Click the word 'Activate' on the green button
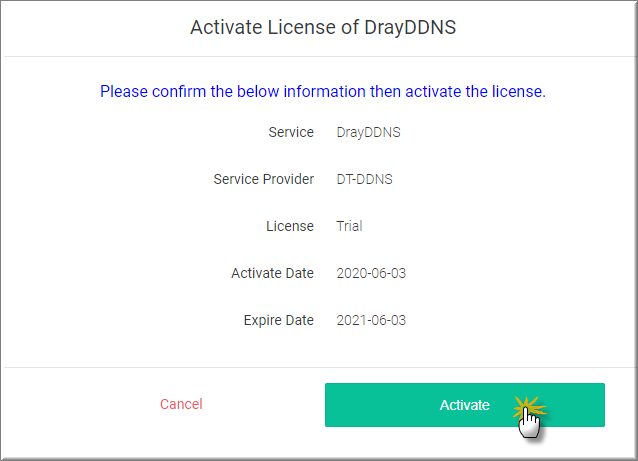The image size is (638, 461). pyautogui.click(x=464, y=405)
